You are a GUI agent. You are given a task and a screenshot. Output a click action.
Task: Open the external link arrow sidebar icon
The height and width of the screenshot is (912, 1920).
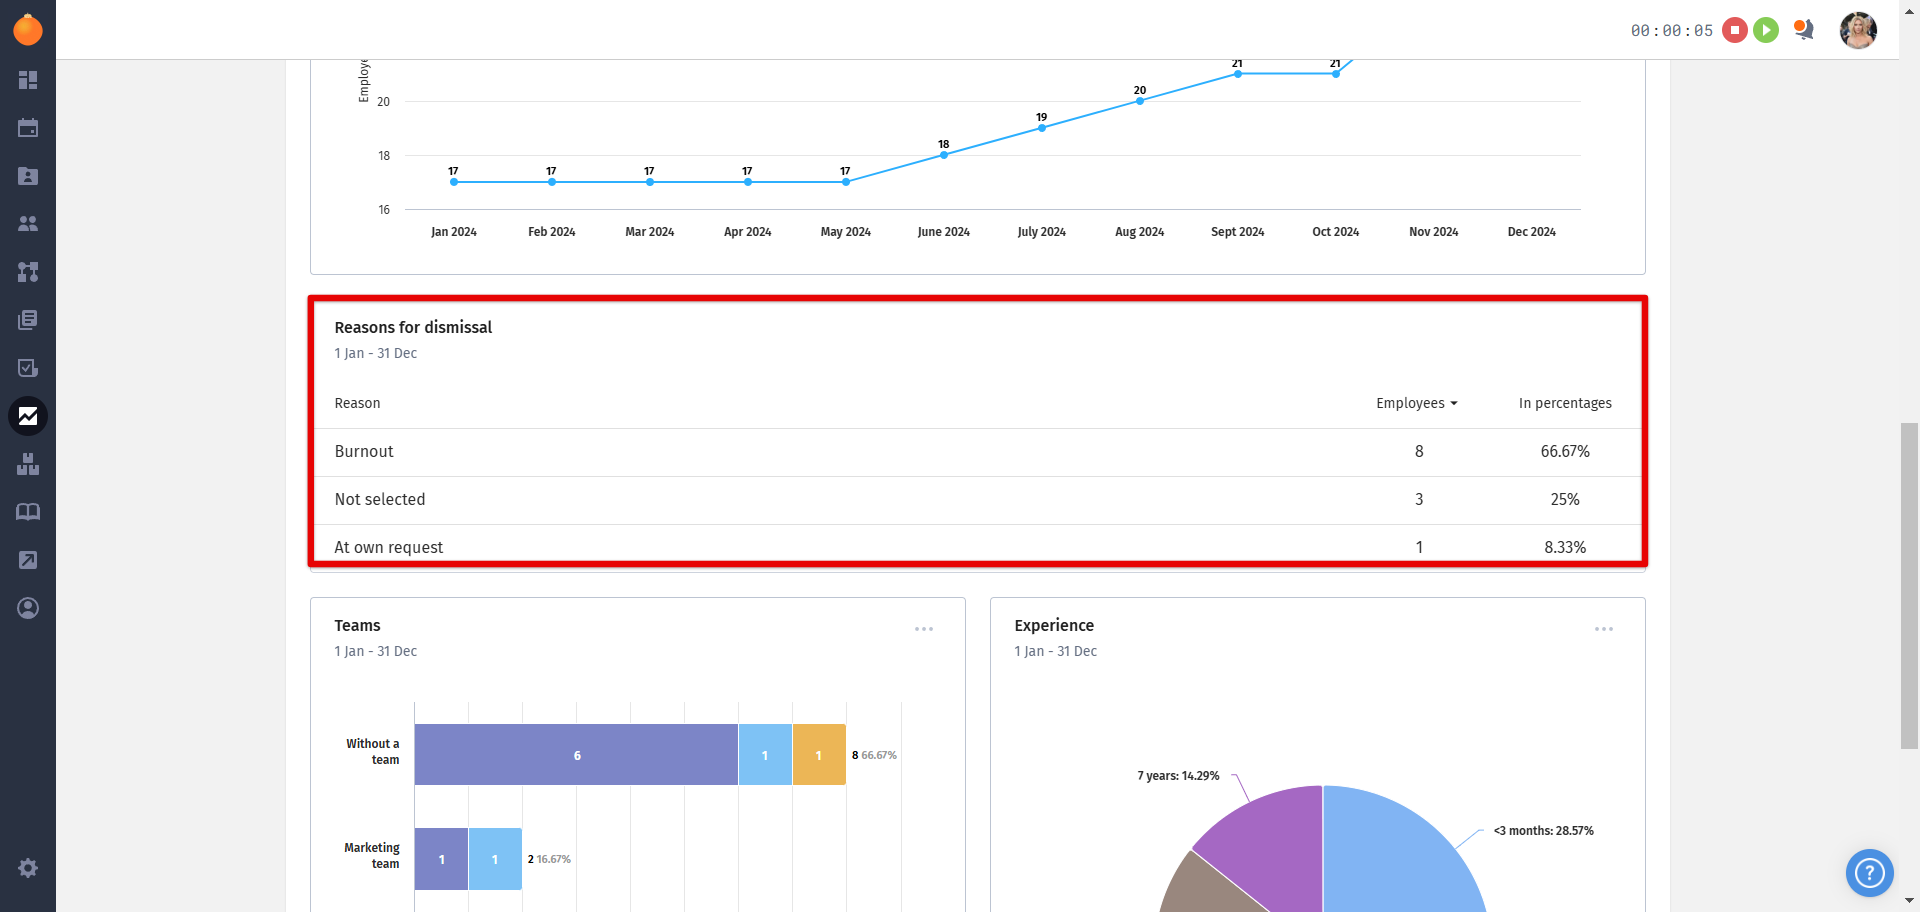click(28, 560)
